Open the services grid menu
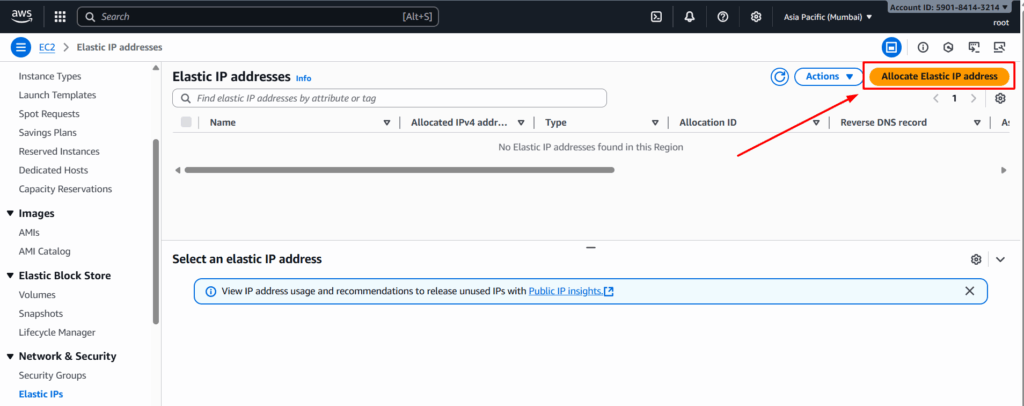 click(59, 16)
